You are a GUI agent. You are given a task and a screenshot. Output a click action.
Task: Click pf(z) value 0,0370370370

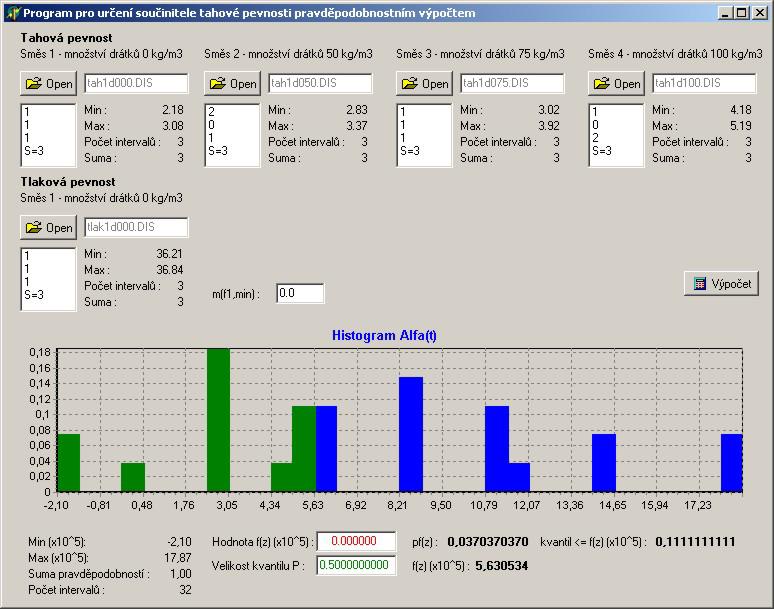(488, 542)
